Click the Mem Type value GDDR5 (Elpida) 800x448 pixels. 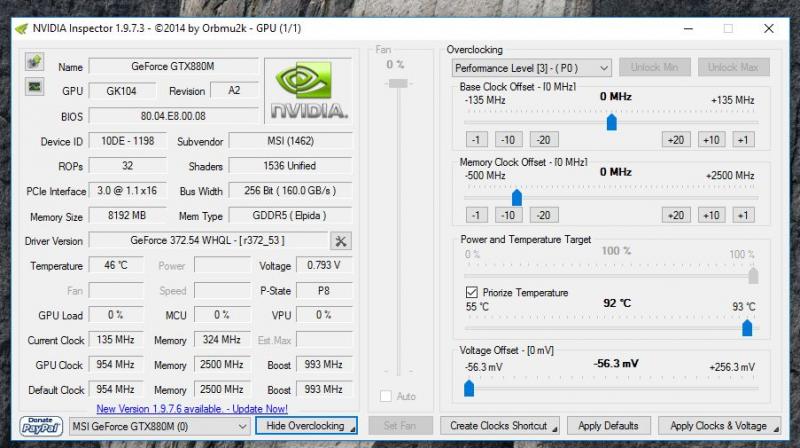(290, 215)
